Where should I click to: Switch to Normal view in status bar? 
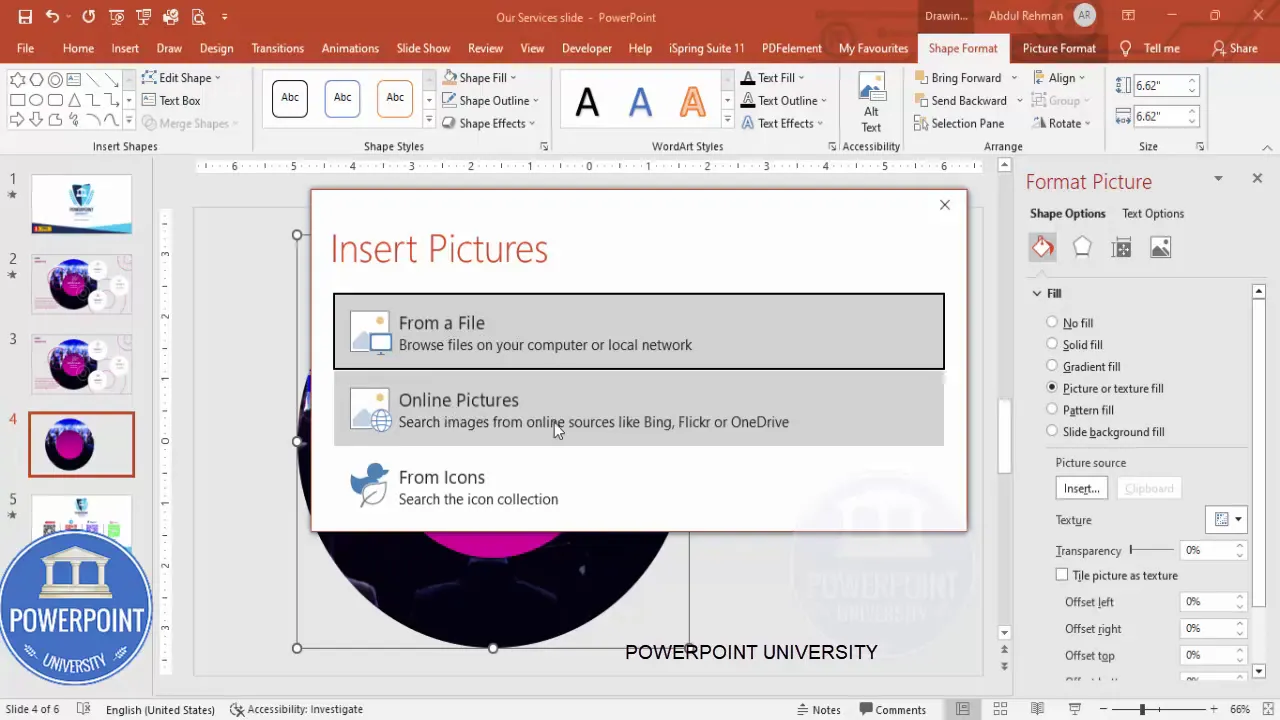[x=962, y=709]
